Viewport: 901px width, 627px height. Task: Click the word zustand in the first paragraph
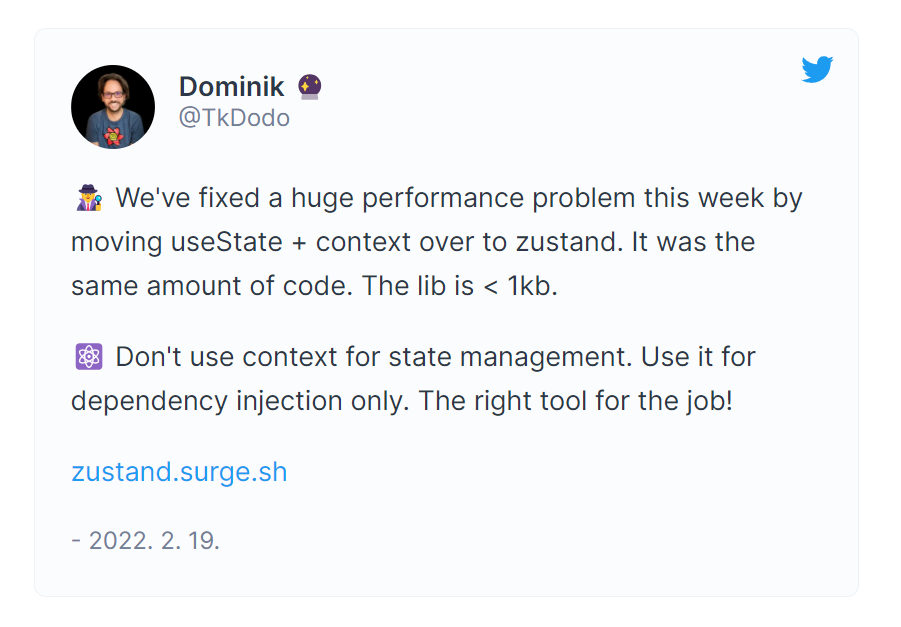coord(569,242)
